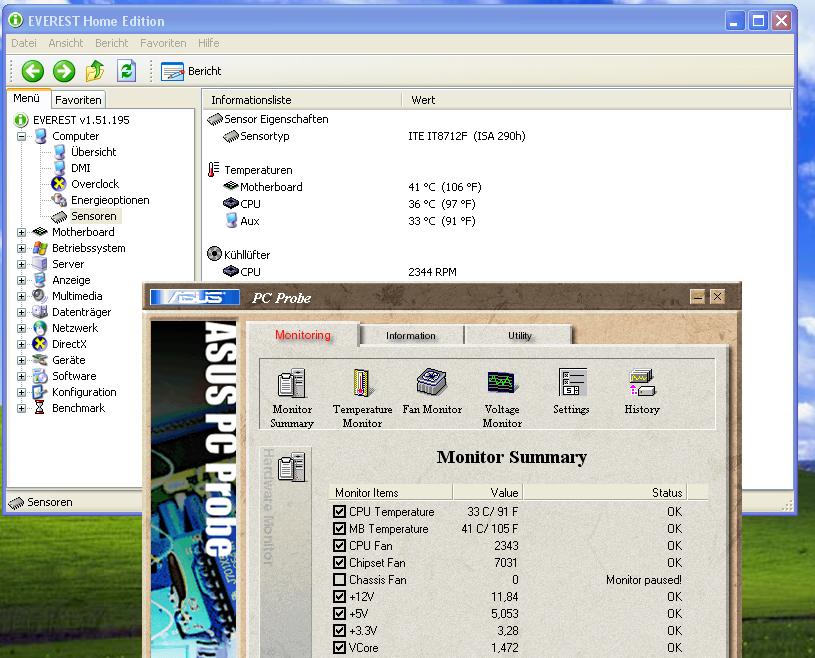The image size is (815, 658).
Task: Expand the DirectX tree node
Action: coord(21,345)
